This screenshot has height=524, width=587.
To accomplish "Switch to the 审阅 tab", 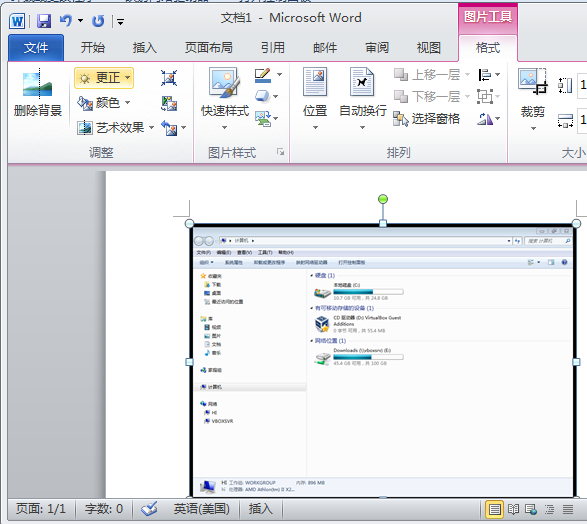I will pos(377,48).
